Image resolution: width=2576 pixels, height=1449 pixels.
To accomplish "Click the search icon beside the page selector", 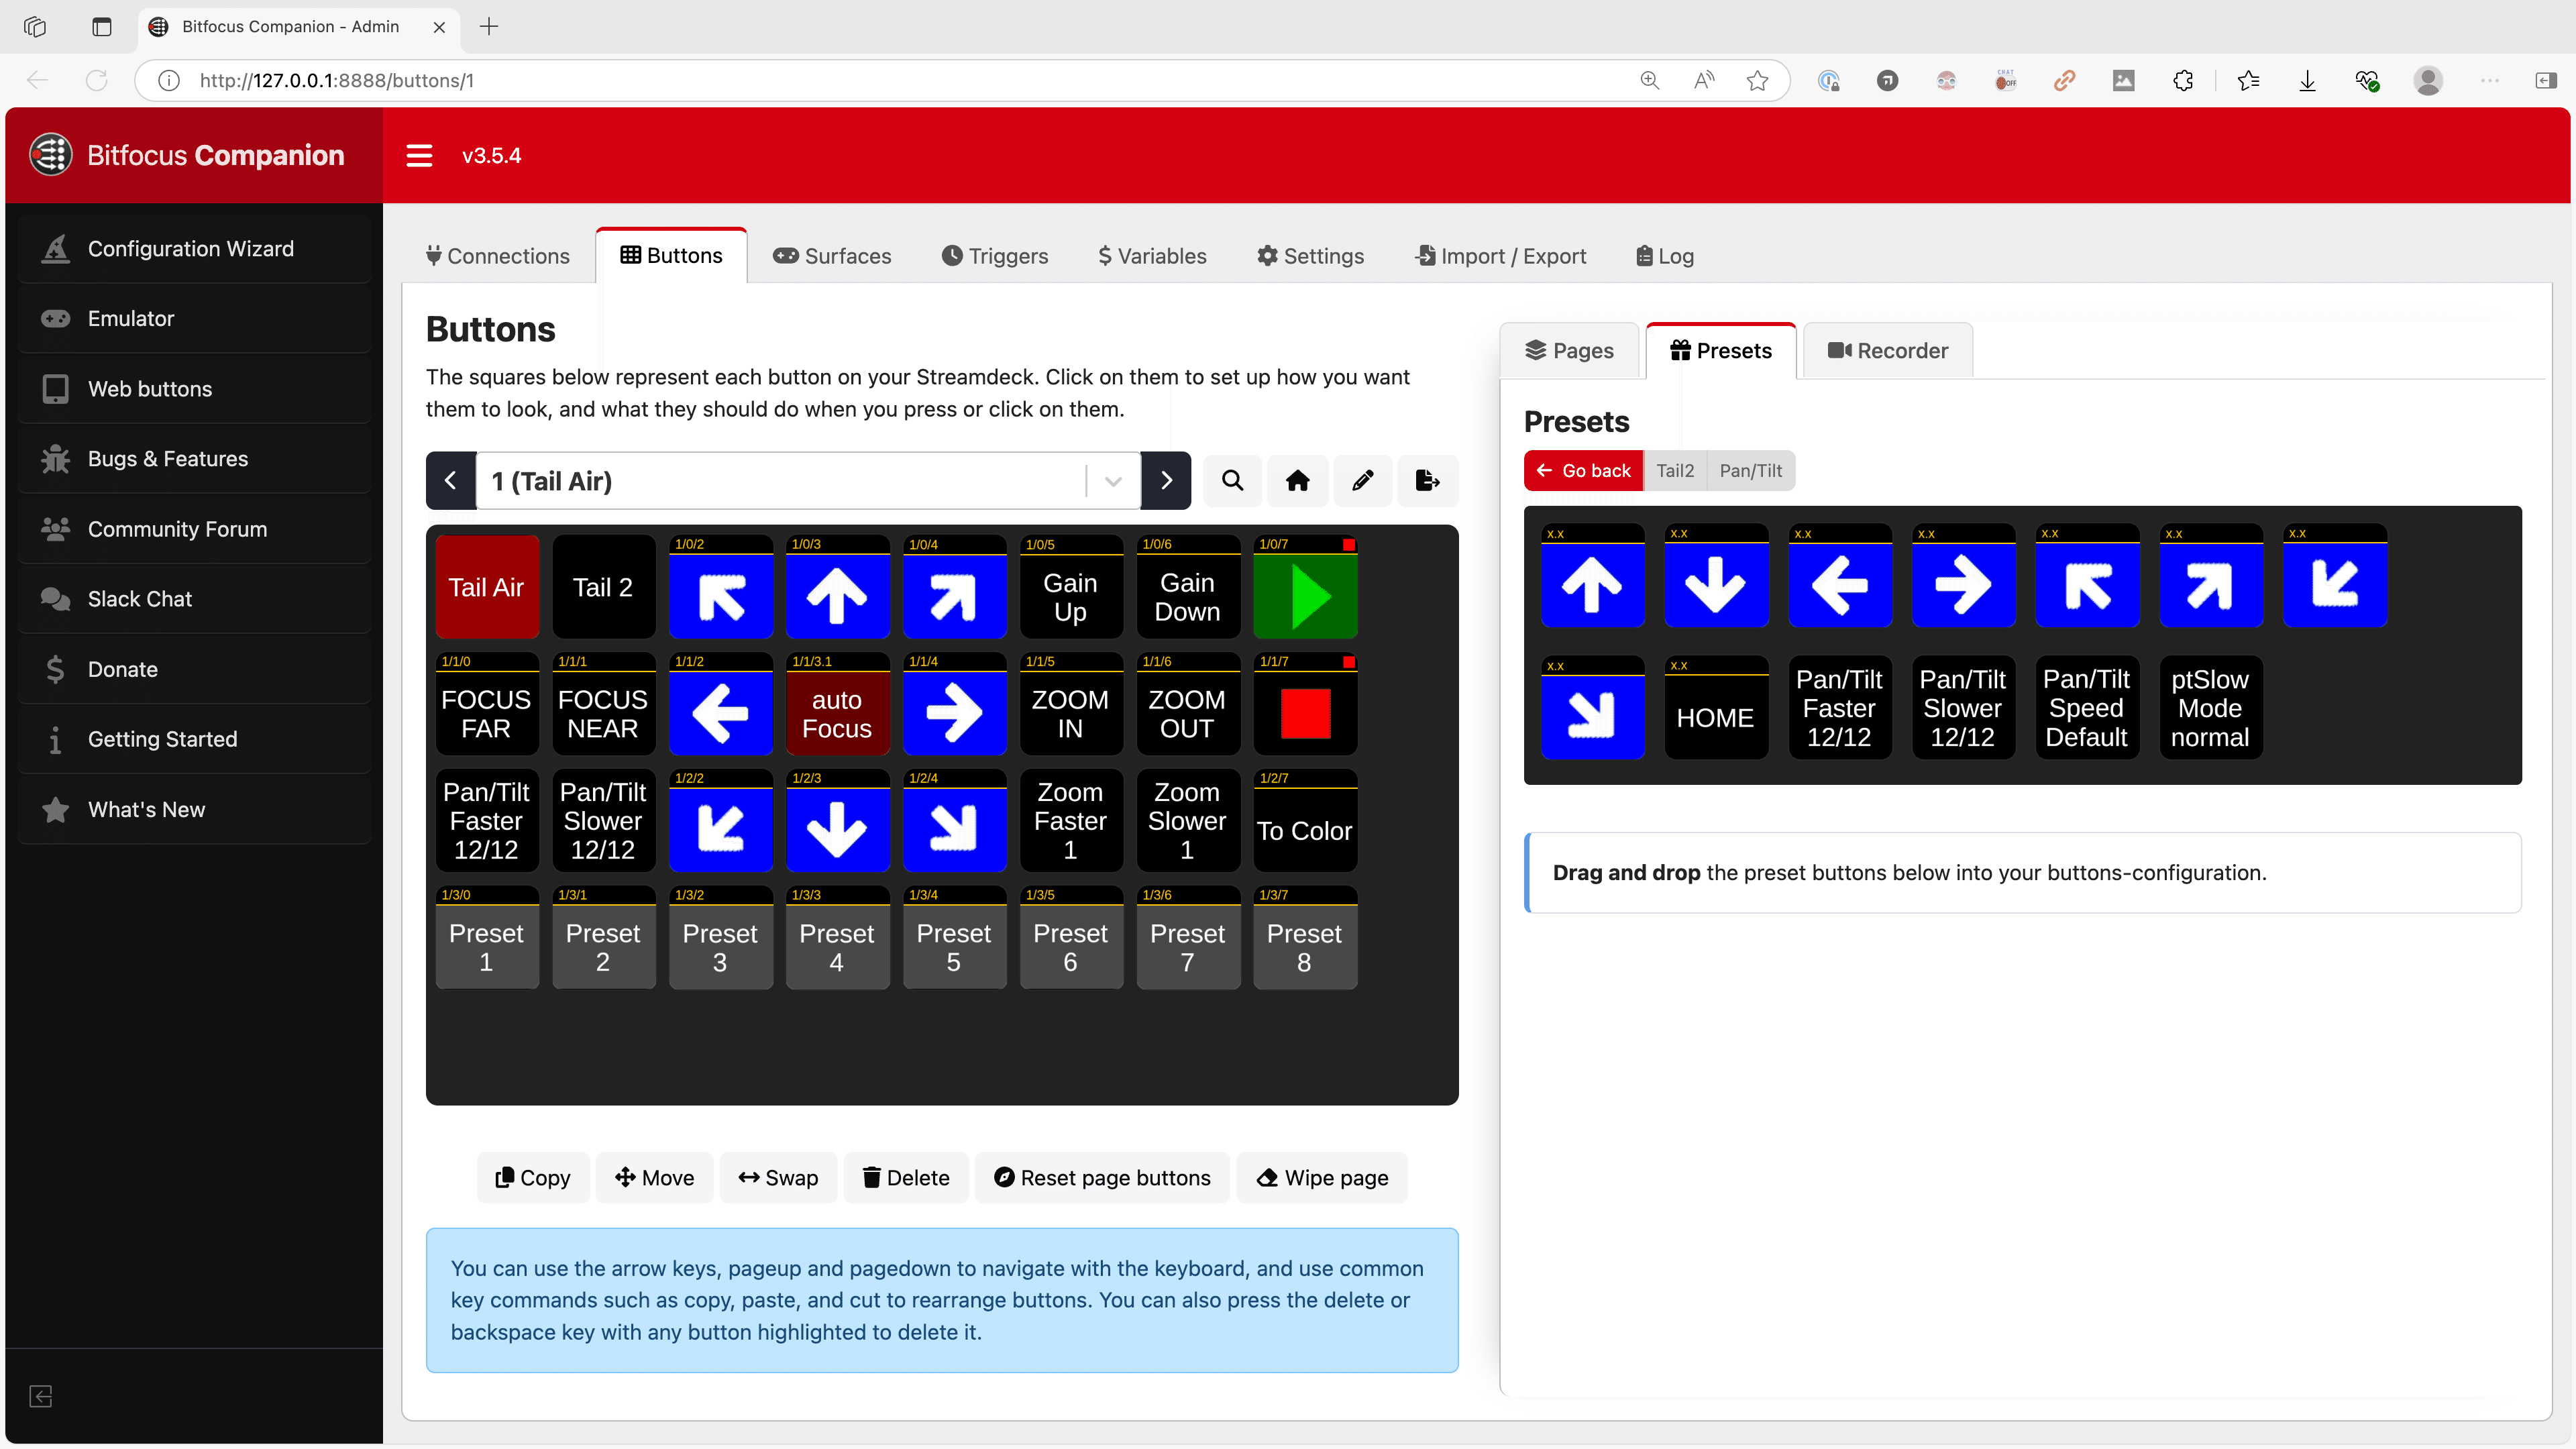I will point(1232,480).
